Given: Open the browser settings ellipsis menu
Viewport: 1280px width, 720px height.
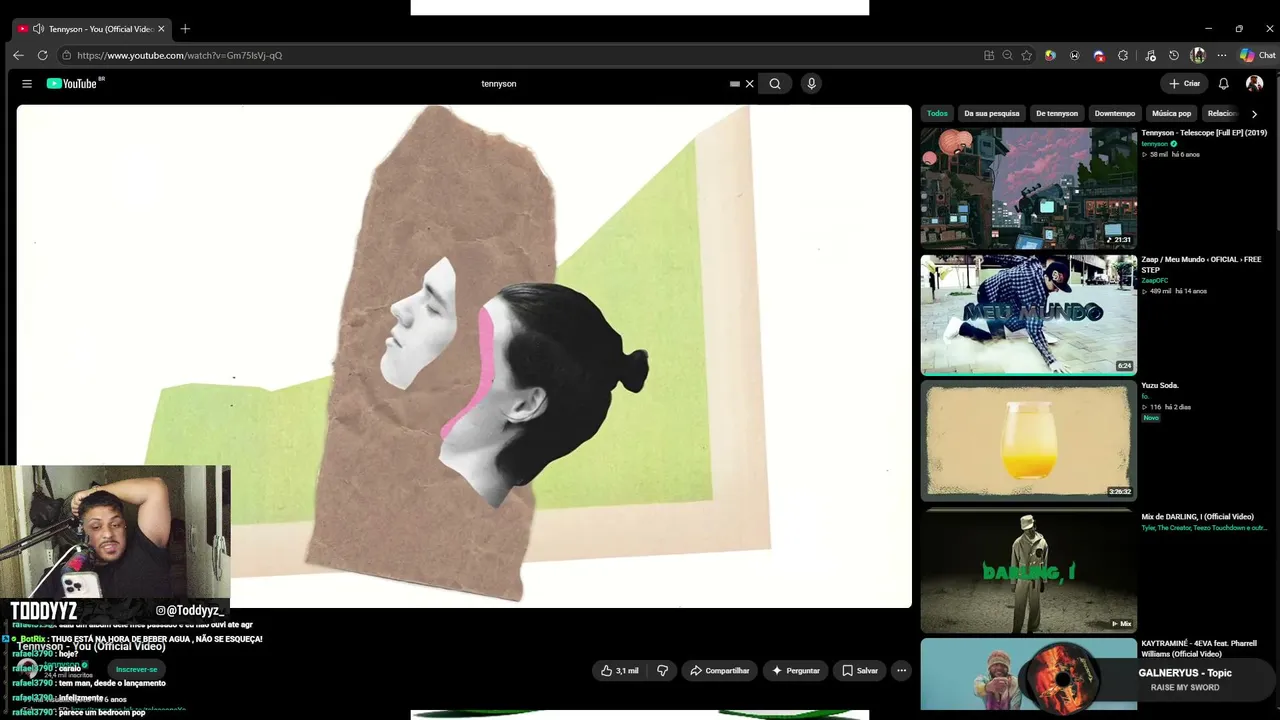Looking at the screenshot, I should click(1221, 55).
